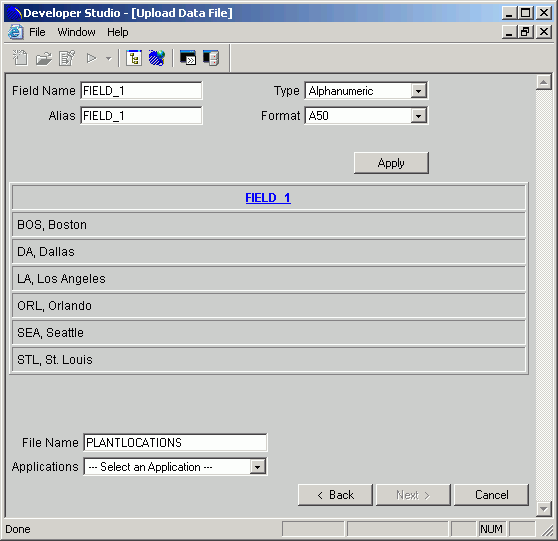Click the server window toolbar icon
This screenshot has width=558, height=541.
[x=211, y=58]
